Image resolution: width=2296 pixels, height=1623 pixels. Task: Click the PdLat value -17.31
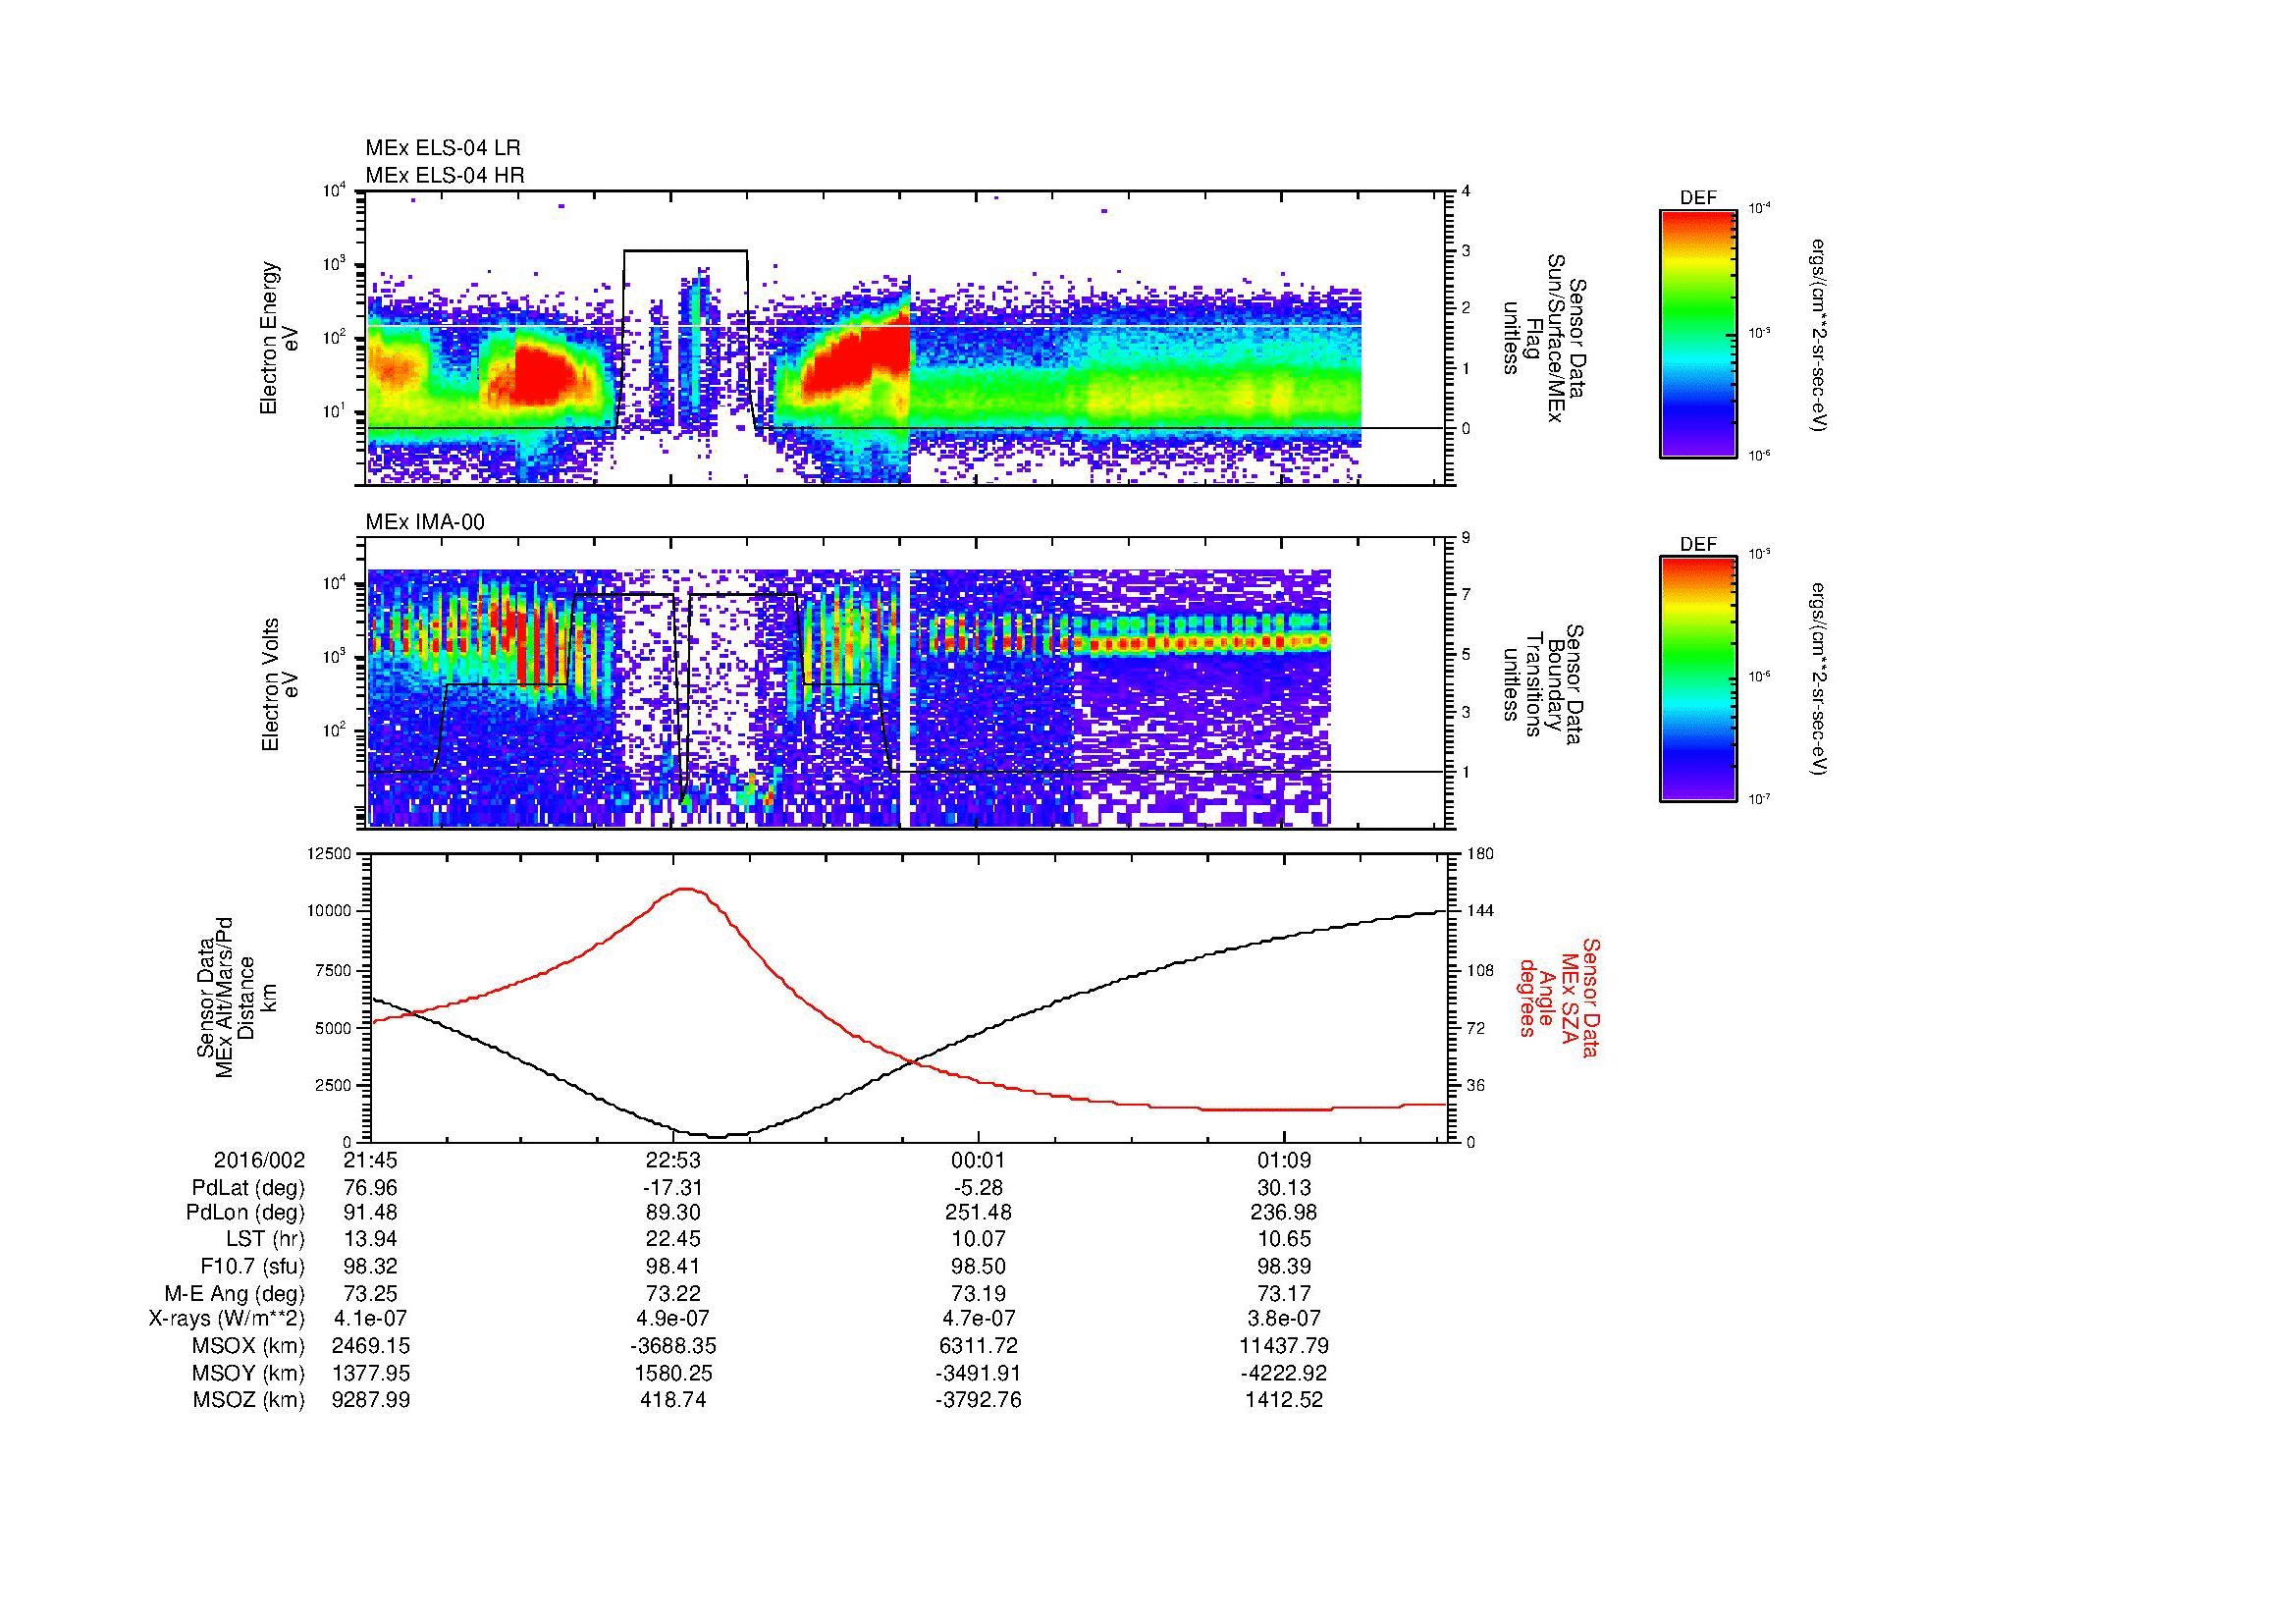(x=674, y=1188)
